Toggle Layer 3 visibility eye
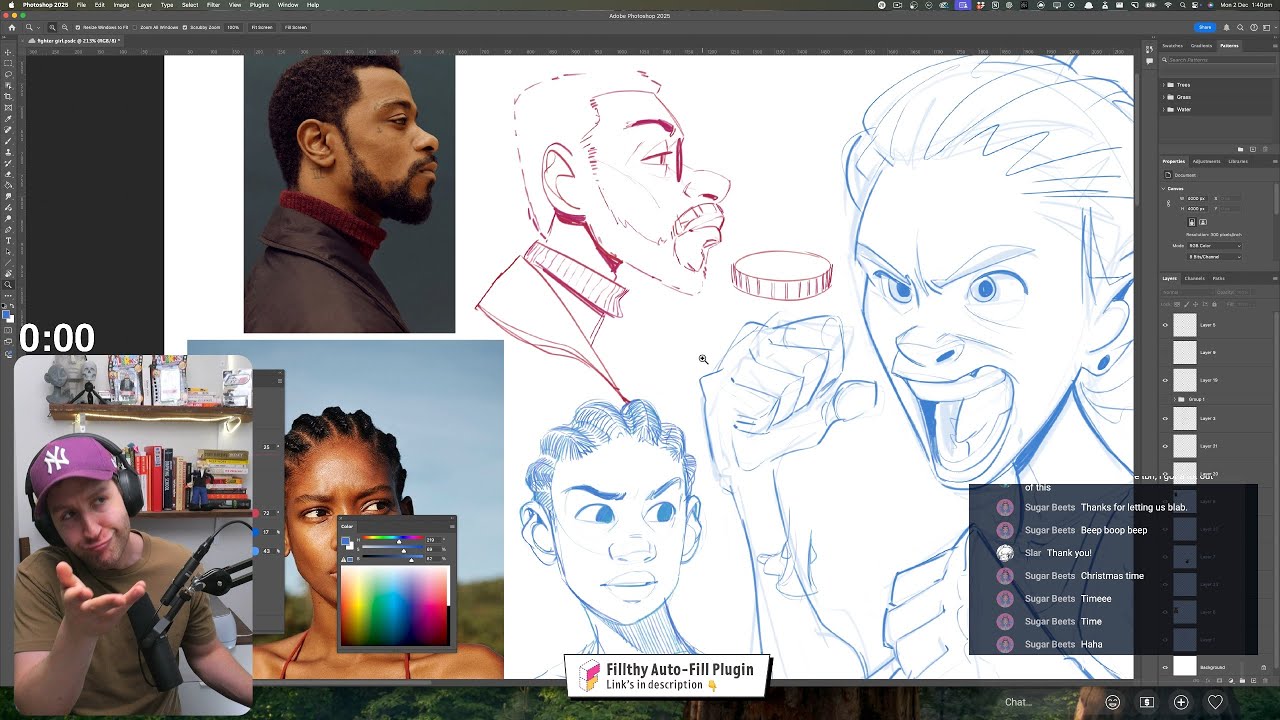 (x=1165, y=418)
